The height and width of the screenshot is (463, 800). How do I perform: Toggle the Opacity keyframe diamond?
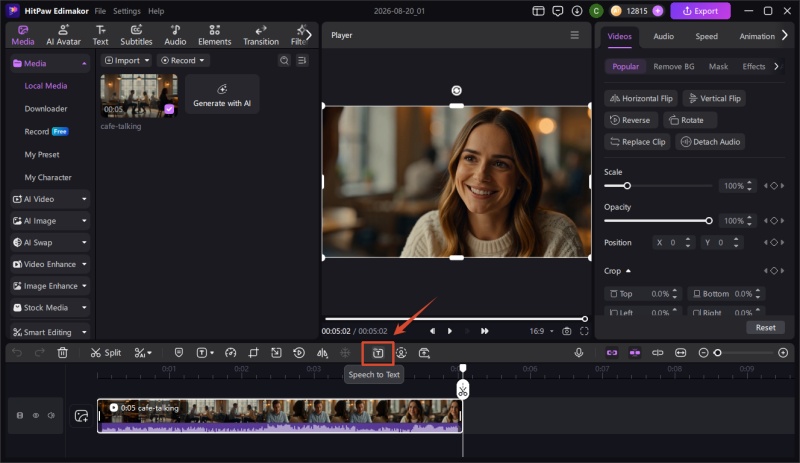click(774, 221)
